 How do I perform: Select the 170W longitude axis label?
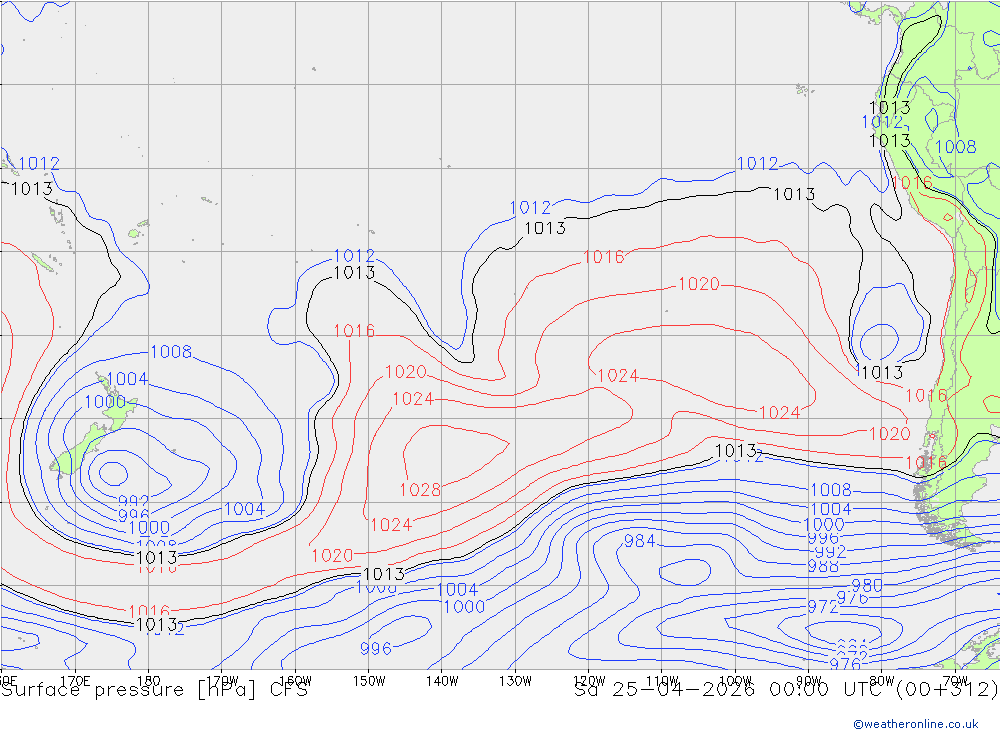click(222, 681)
